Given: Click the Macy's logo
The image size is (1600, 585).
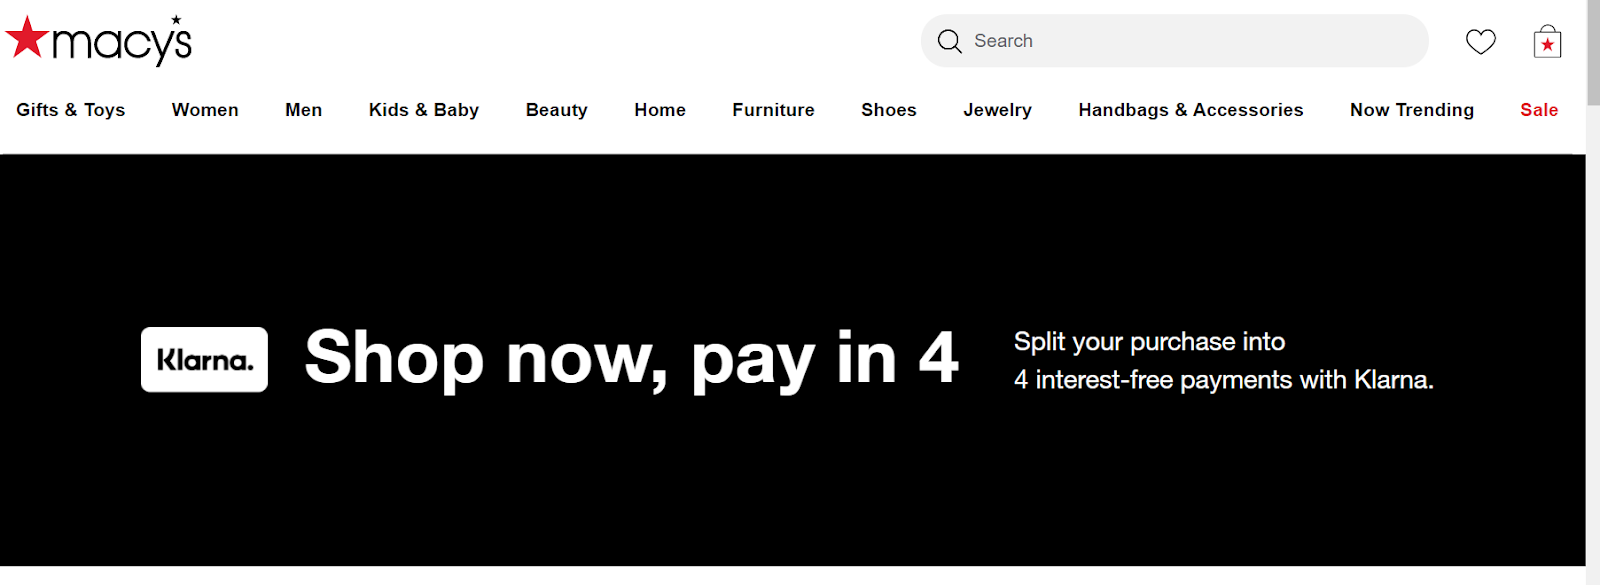Looking at the screenshot, I should (98, 40).
